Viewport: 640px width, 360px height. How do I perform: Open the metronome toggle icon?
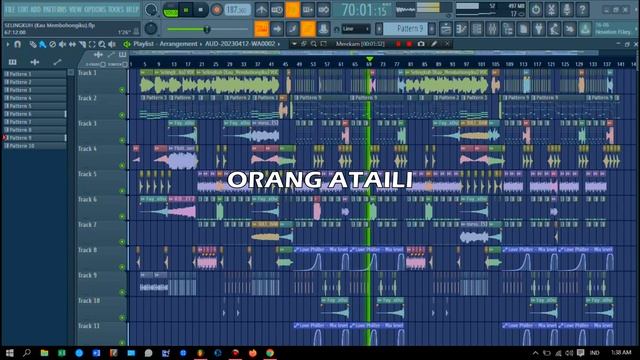click(x=261, y=9)
